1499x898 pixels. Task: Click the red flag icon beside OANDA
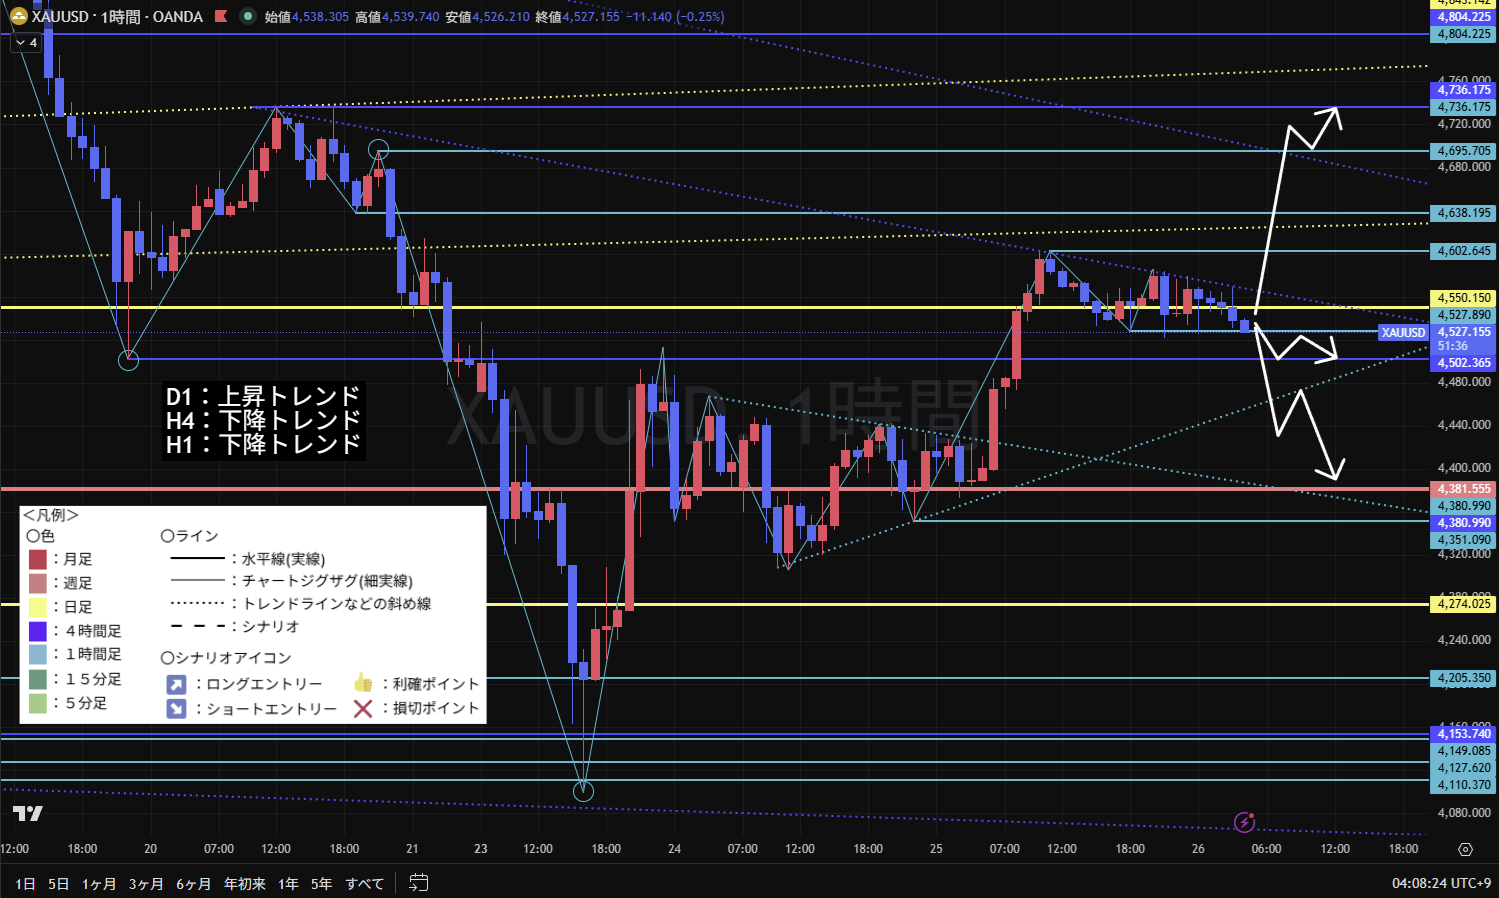(x=221, y=17)
